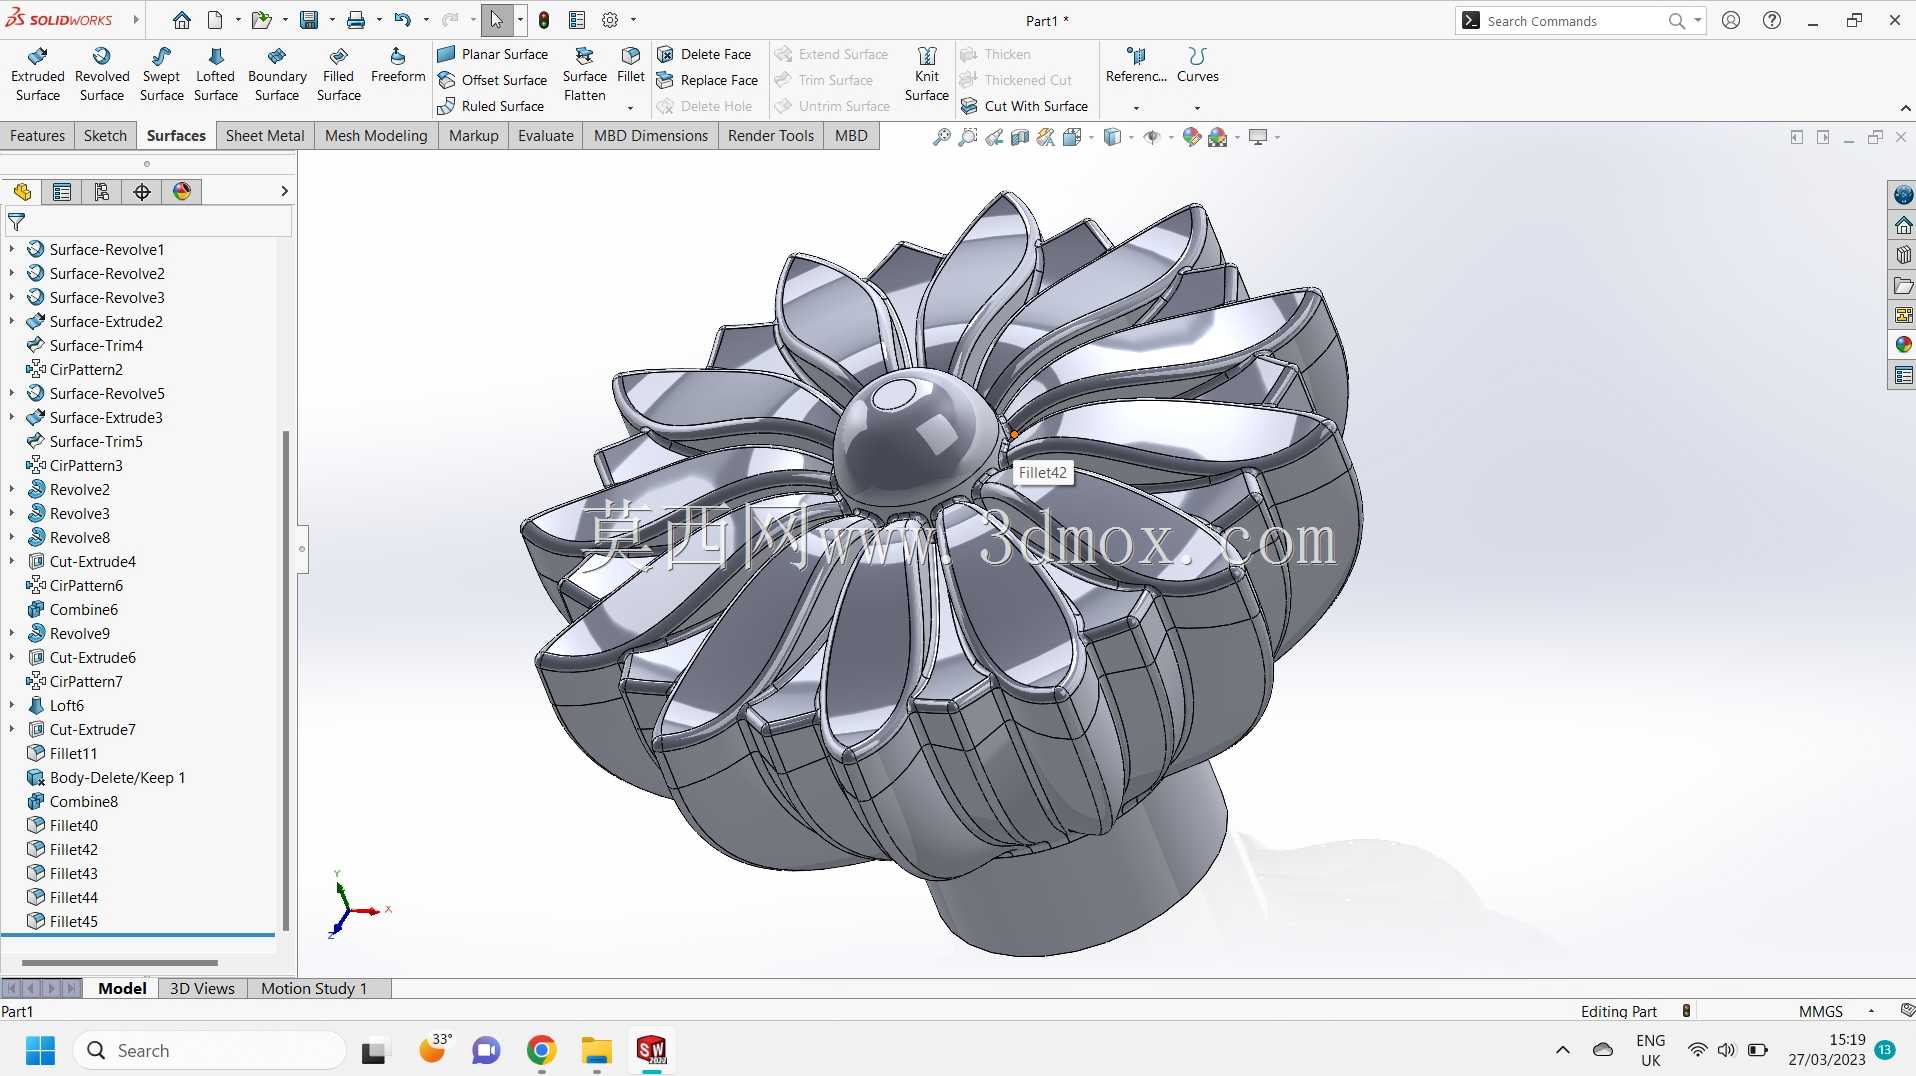Select Body-Delete/Keep 1 in the tree
The image size is (1916, 1076).
coord(117,777)
